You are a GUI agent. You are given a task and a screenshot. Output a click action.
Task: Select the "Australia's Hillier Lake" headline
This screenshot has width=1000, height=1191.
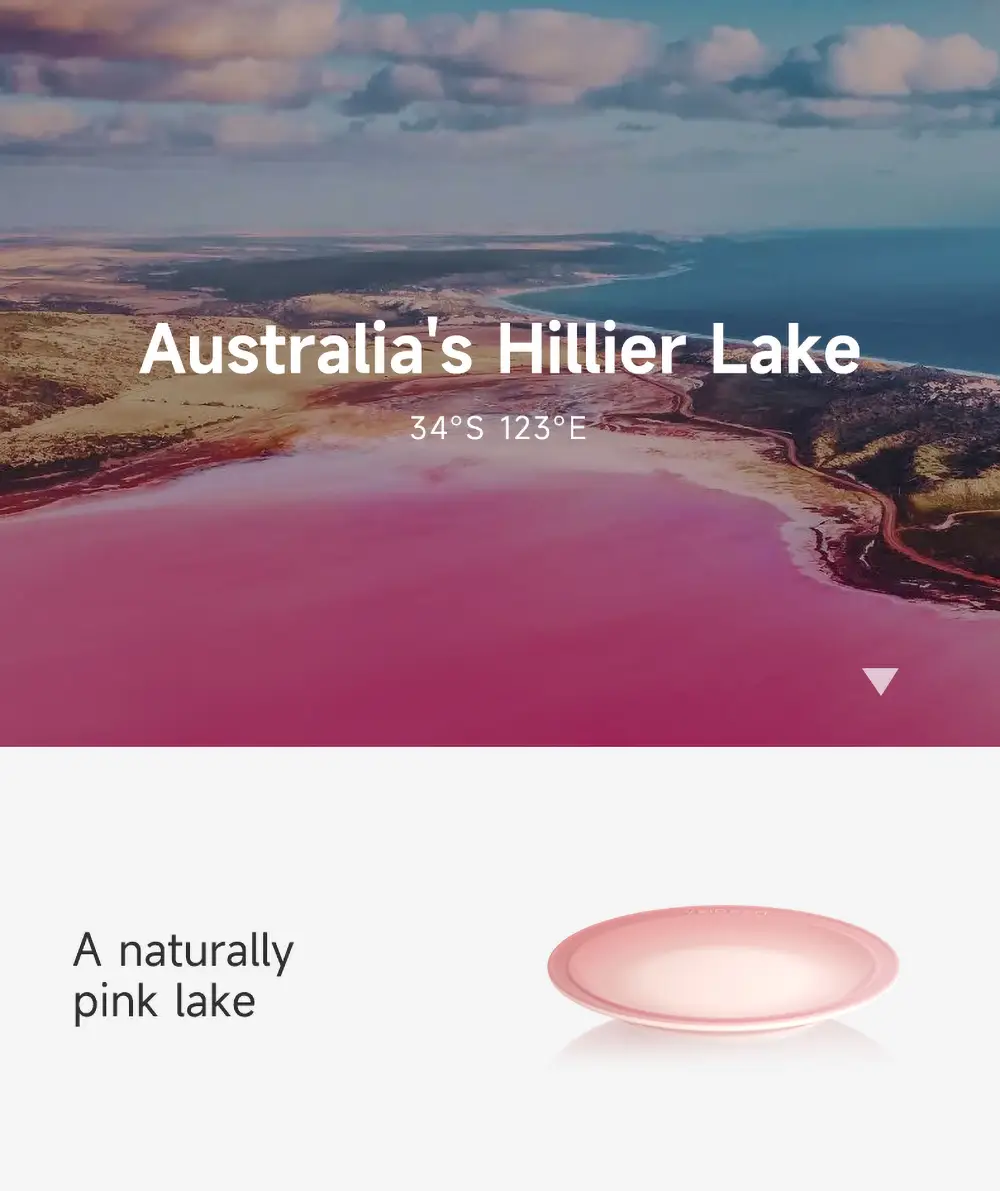click(x=500, y=349)
